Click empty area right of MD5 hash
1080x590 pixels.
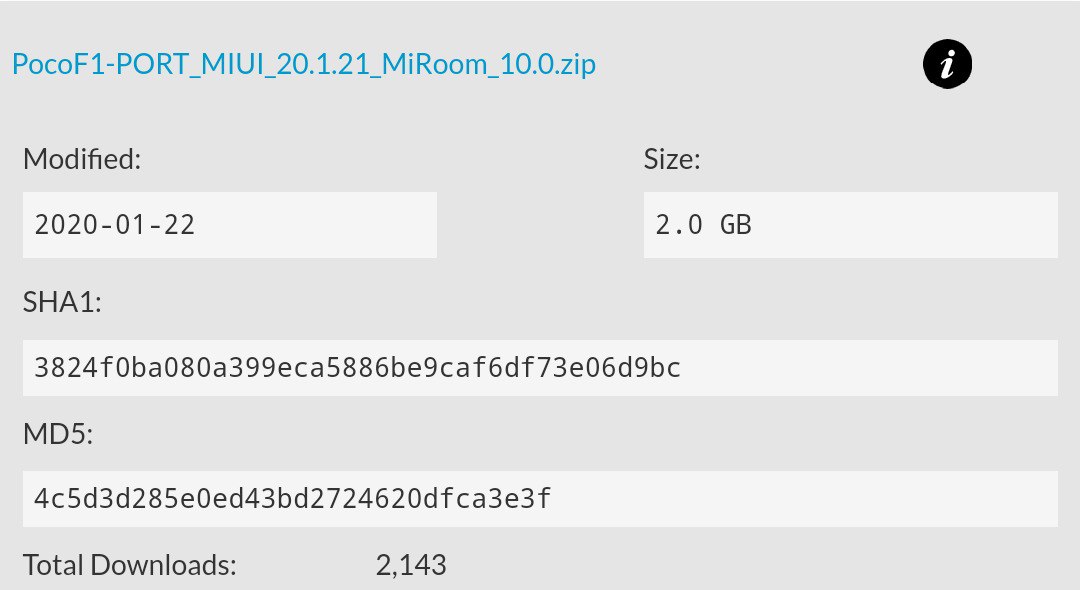tap(804, 499)
